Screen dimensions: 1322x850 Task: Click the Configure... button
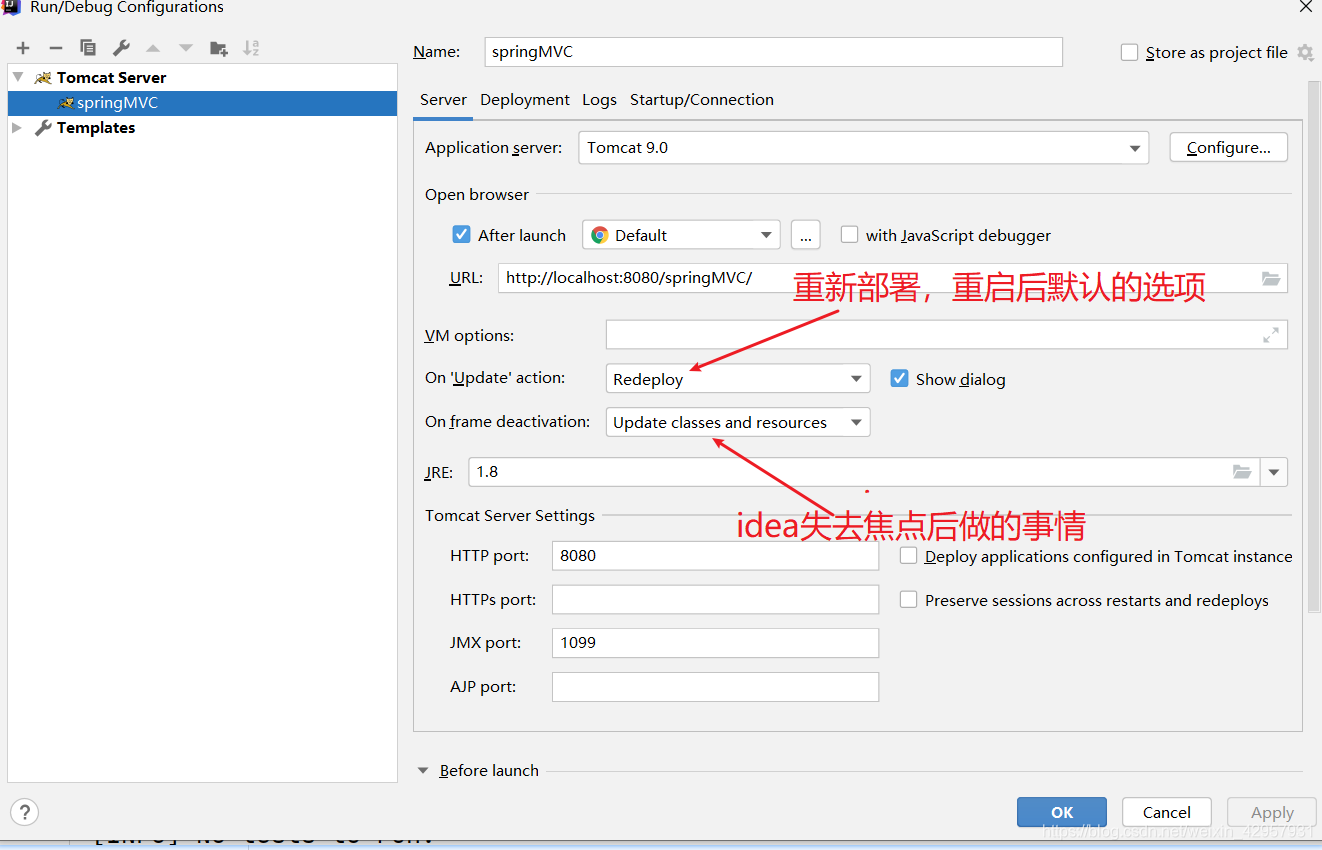(x=1229, y=148)
